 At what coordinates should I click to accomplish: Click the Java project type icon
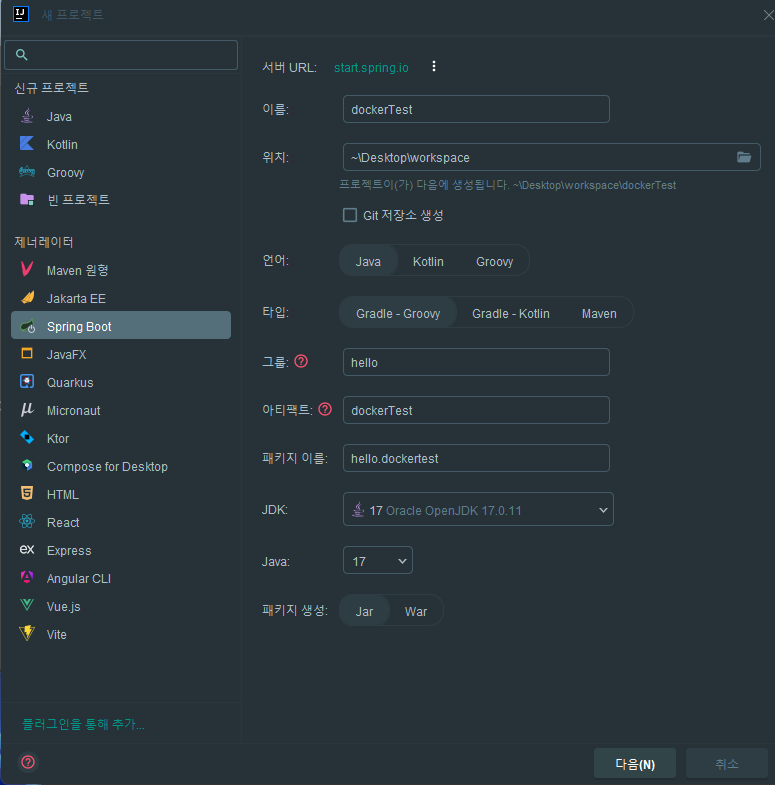point(27,116)
